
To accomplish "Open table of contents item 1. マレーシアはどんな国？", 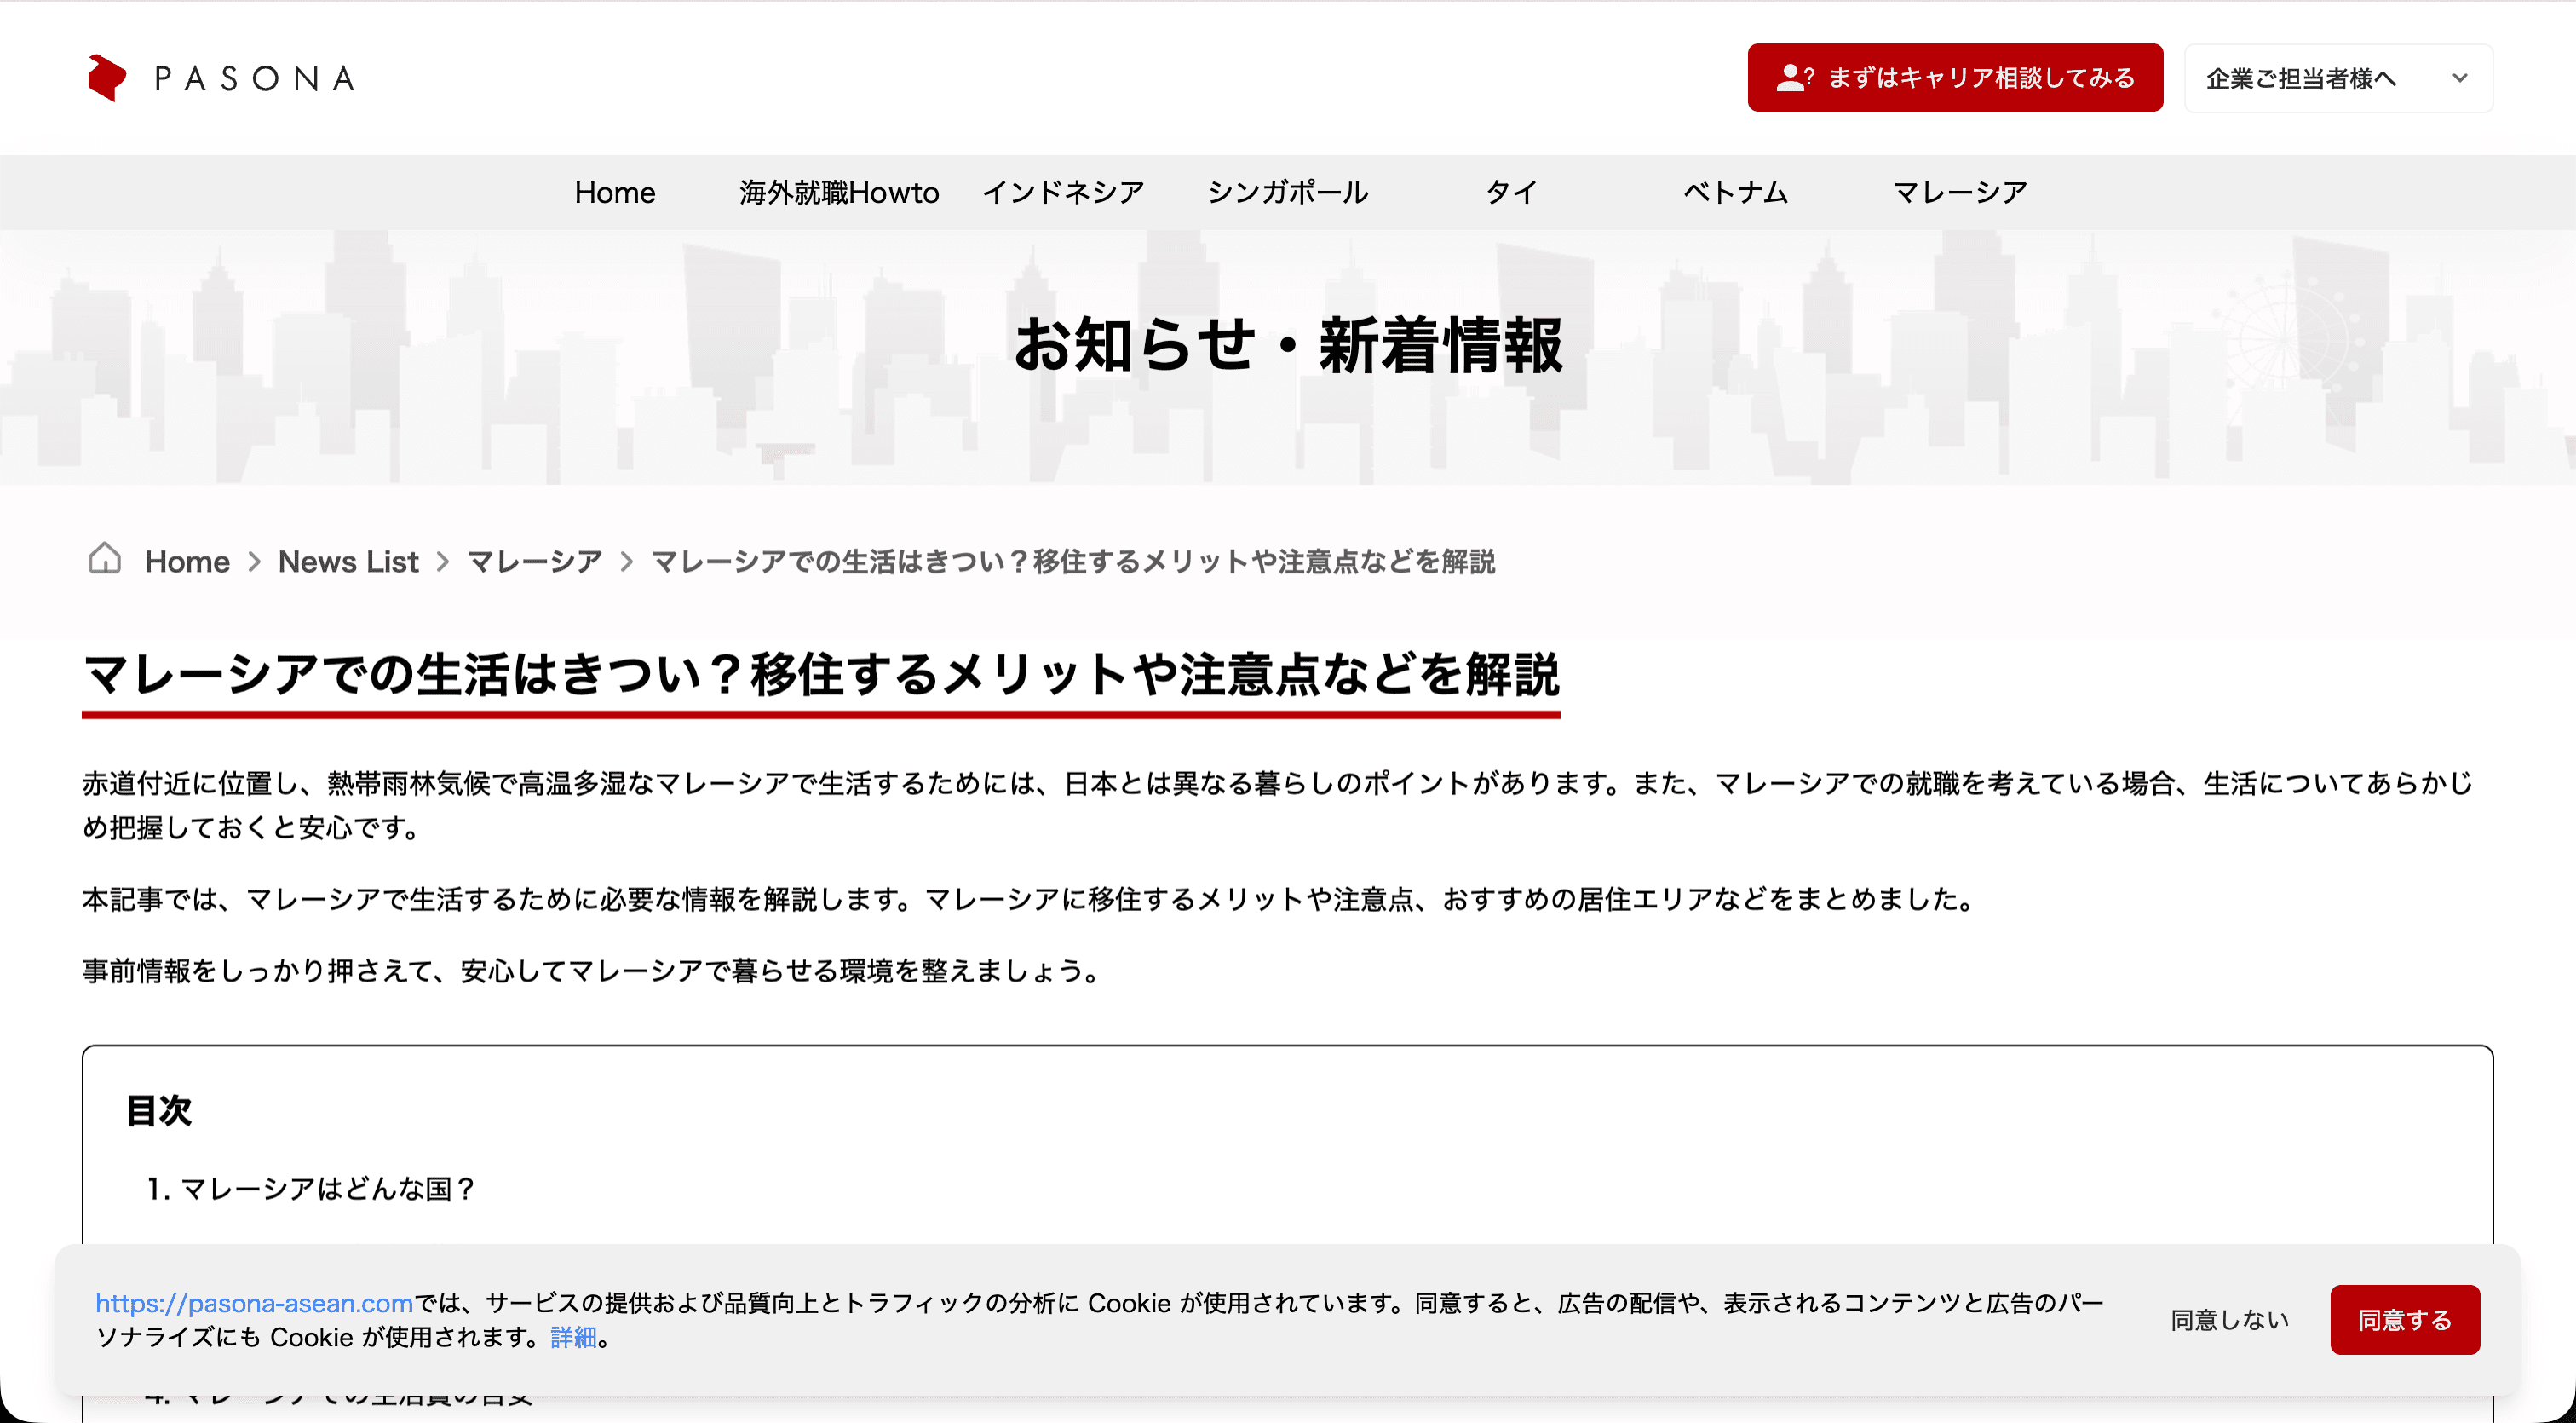I will 311,1188.
